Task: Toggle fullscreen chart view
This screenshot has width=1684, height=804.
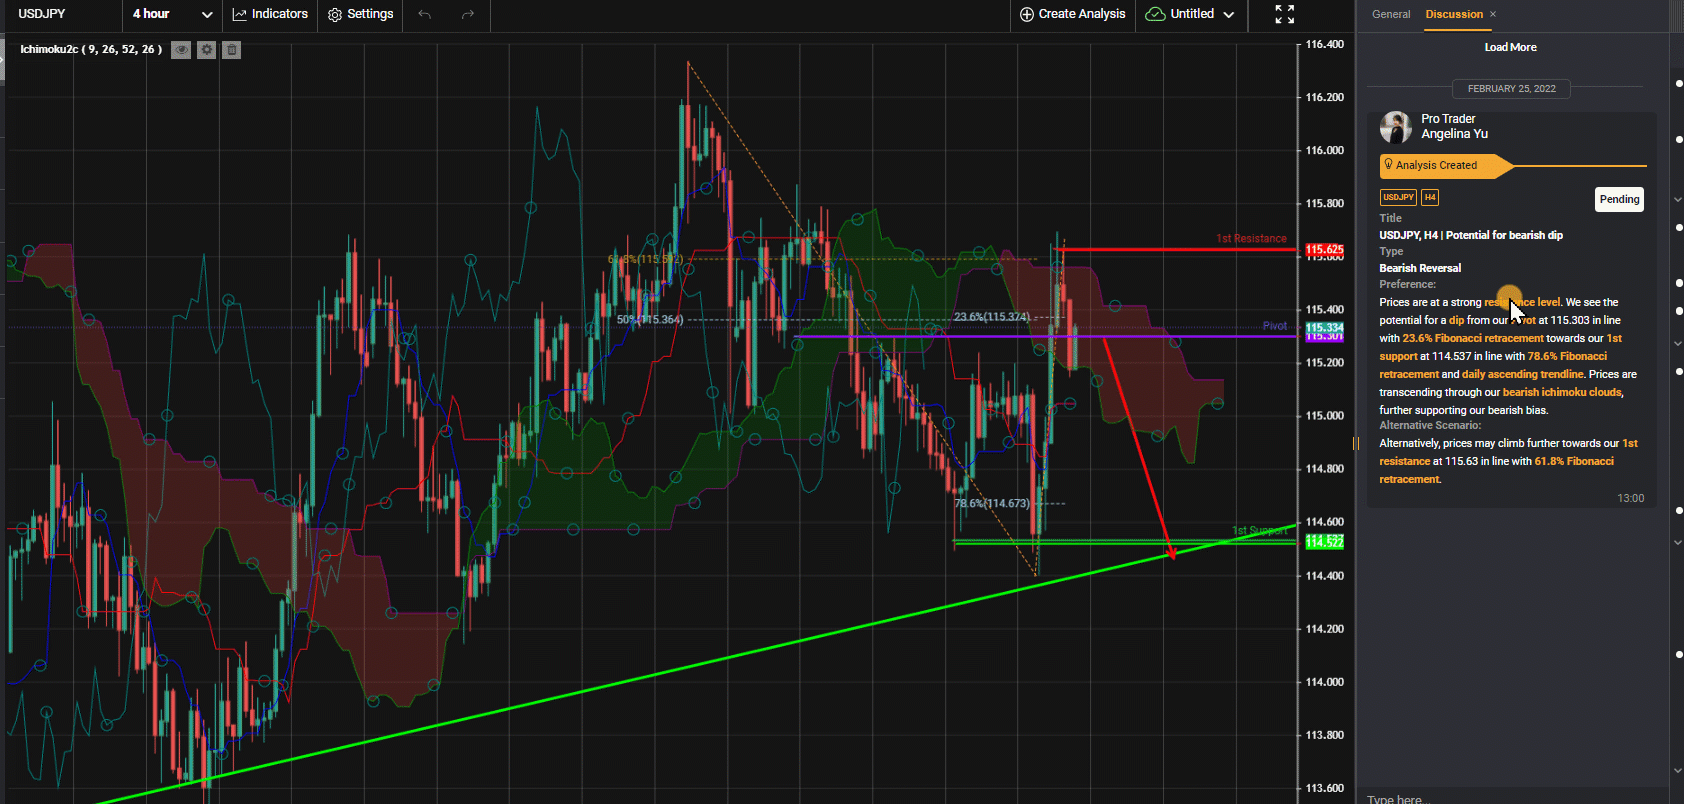Action: point(1285,14)
